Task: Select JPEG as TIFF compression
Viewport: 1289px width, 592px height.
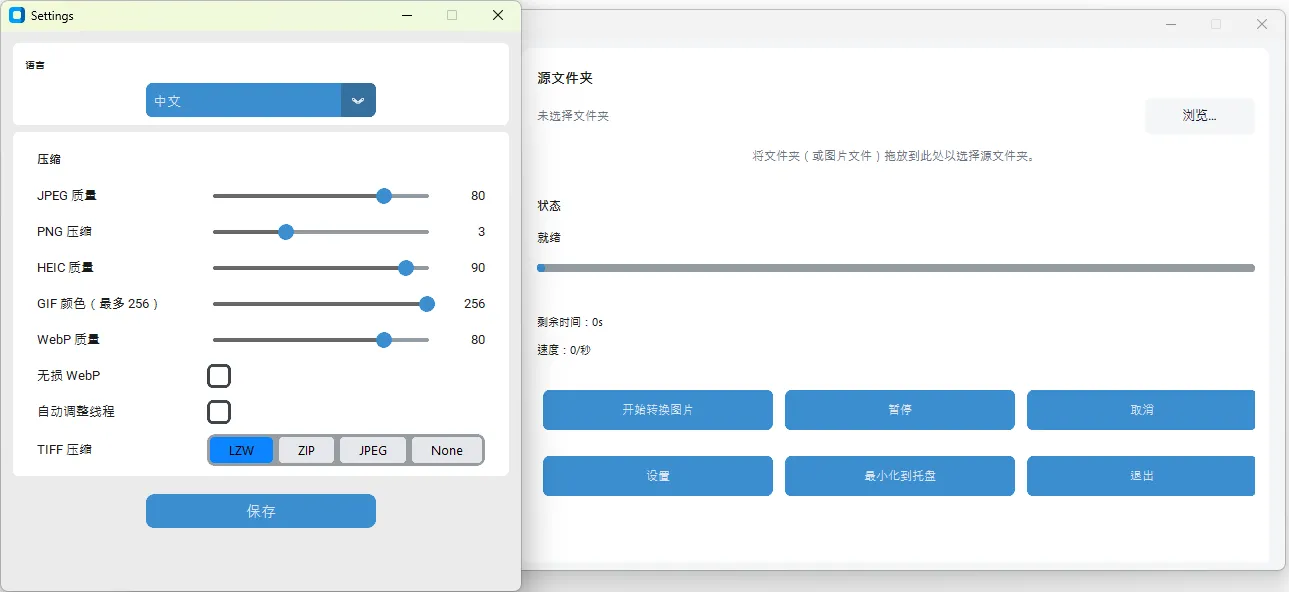Action: pyautogui.click(x=372, y=450)
